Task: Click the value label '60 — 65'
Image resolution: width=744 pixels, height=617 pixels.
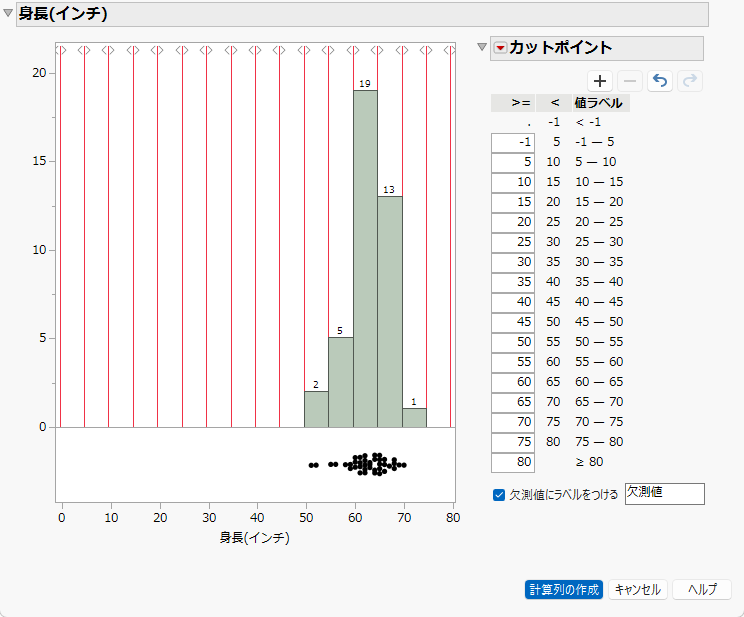Action: pyautogui.click(x=599, y=382)
